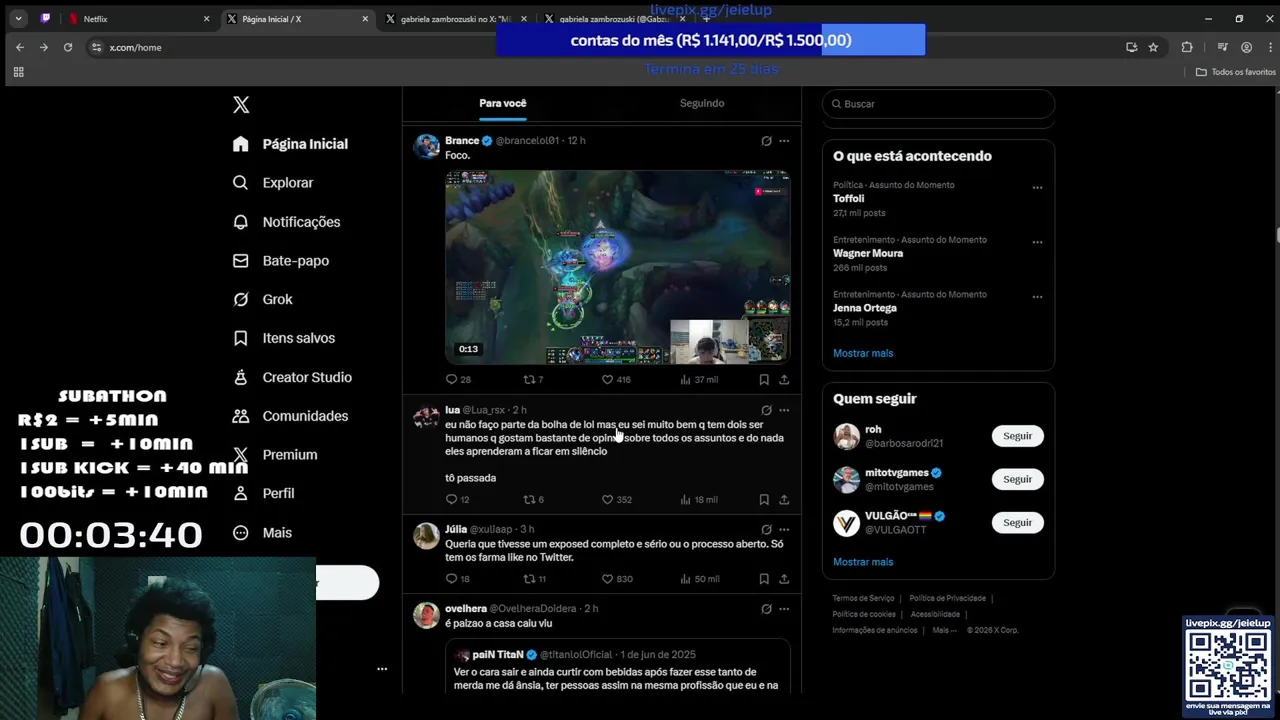Open the Mais menu in the sidebar
1280x720 pixels.
[x=262, y=533]
